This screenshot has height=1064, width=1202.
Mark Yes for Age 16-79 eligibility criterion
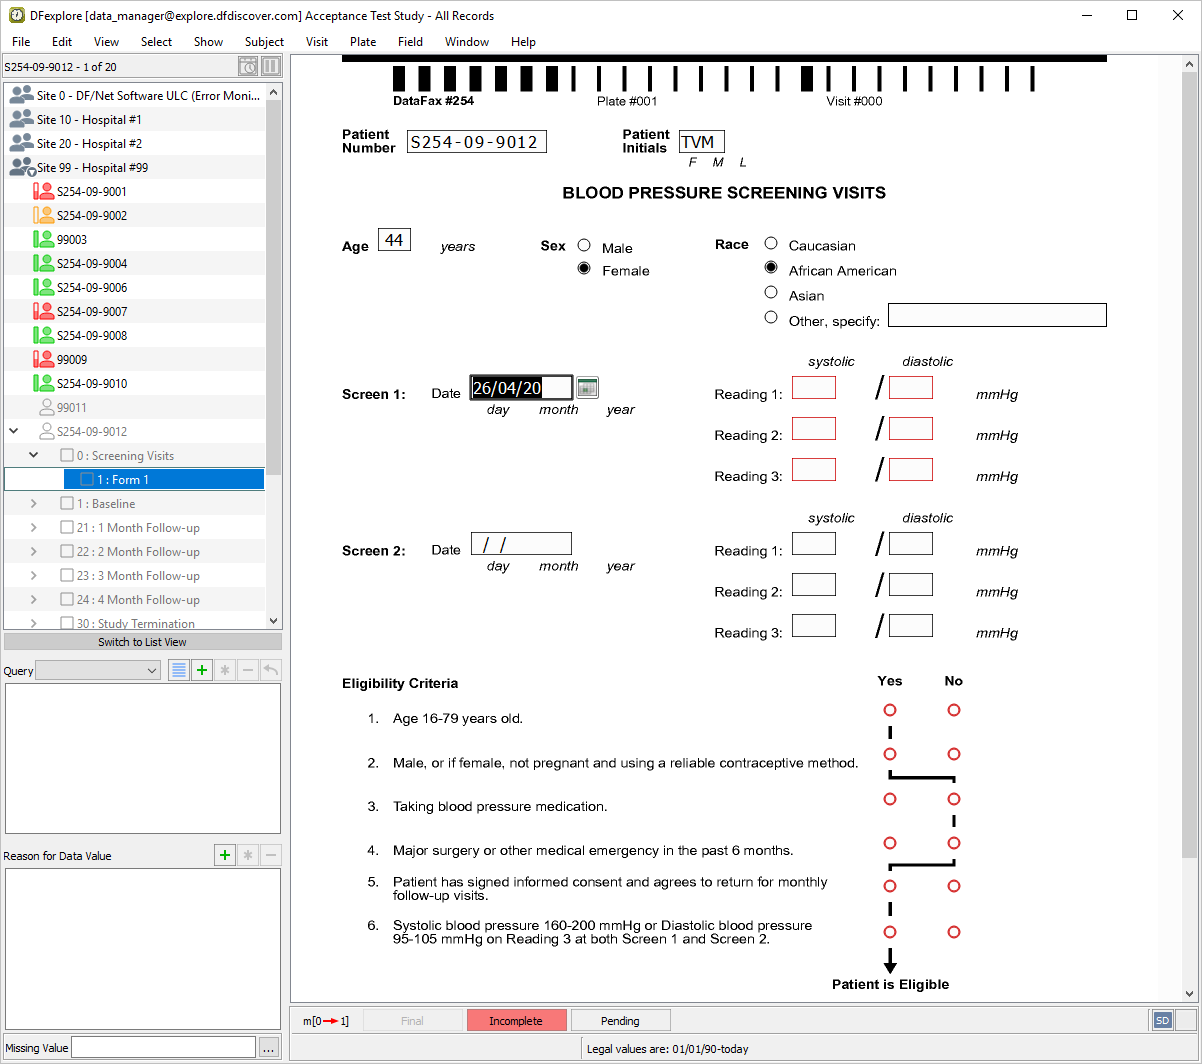[889, 710]
